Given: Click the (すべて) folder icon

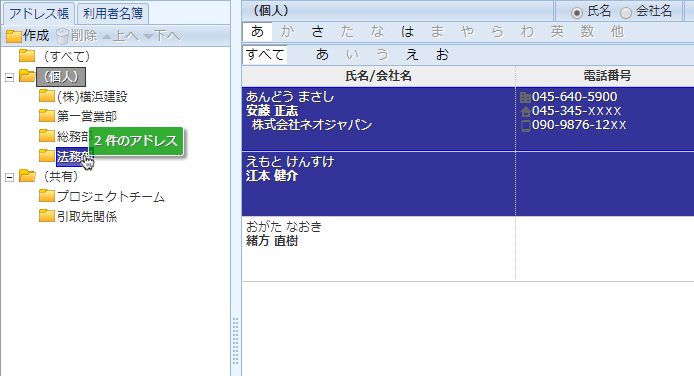Looking at the screenshot, I should pyautogui.click(x=27, y=55).
